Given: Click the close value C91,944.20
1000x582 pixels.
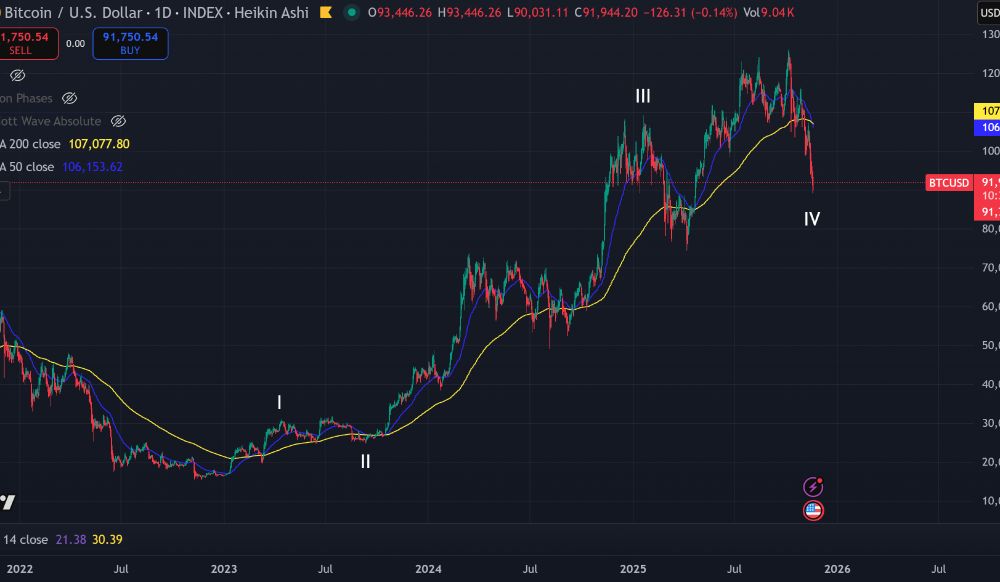Looking at the screenshot, I should [x=605, y=13].
